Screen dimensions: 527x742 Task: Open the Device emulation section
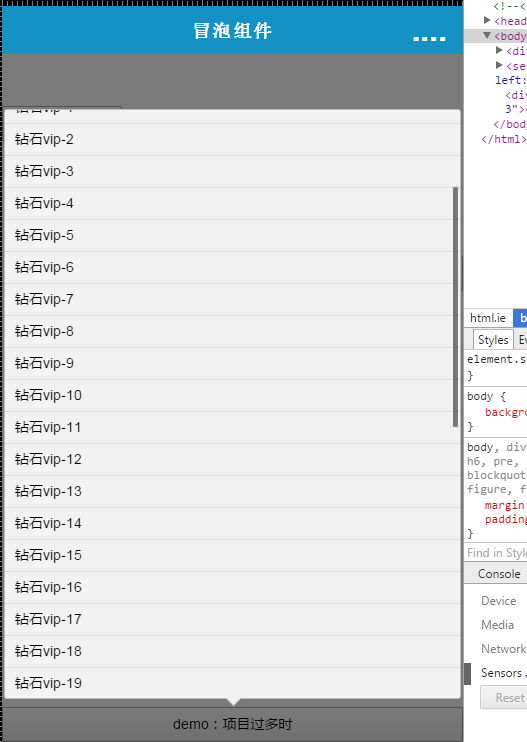pos(499,601)
